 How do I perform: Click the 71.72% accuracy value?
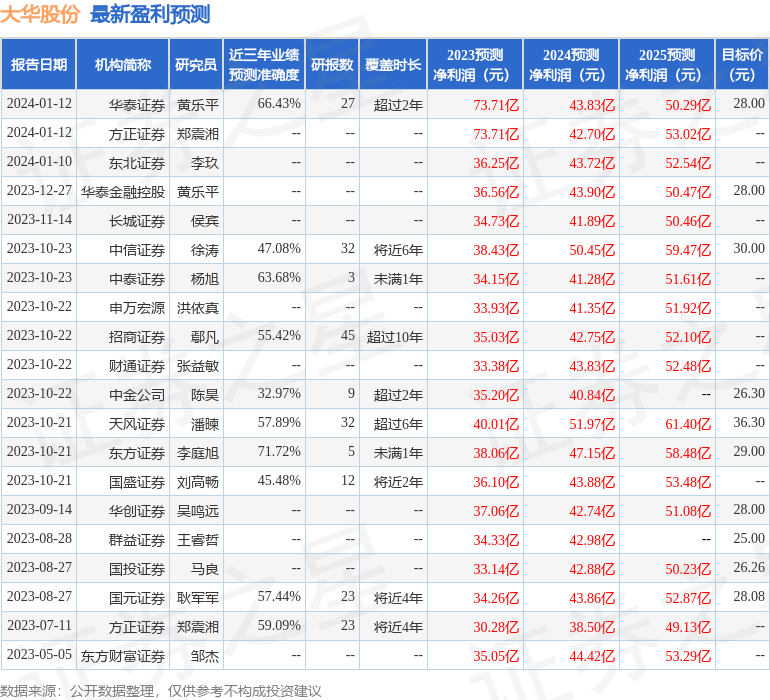click(279, 451)
